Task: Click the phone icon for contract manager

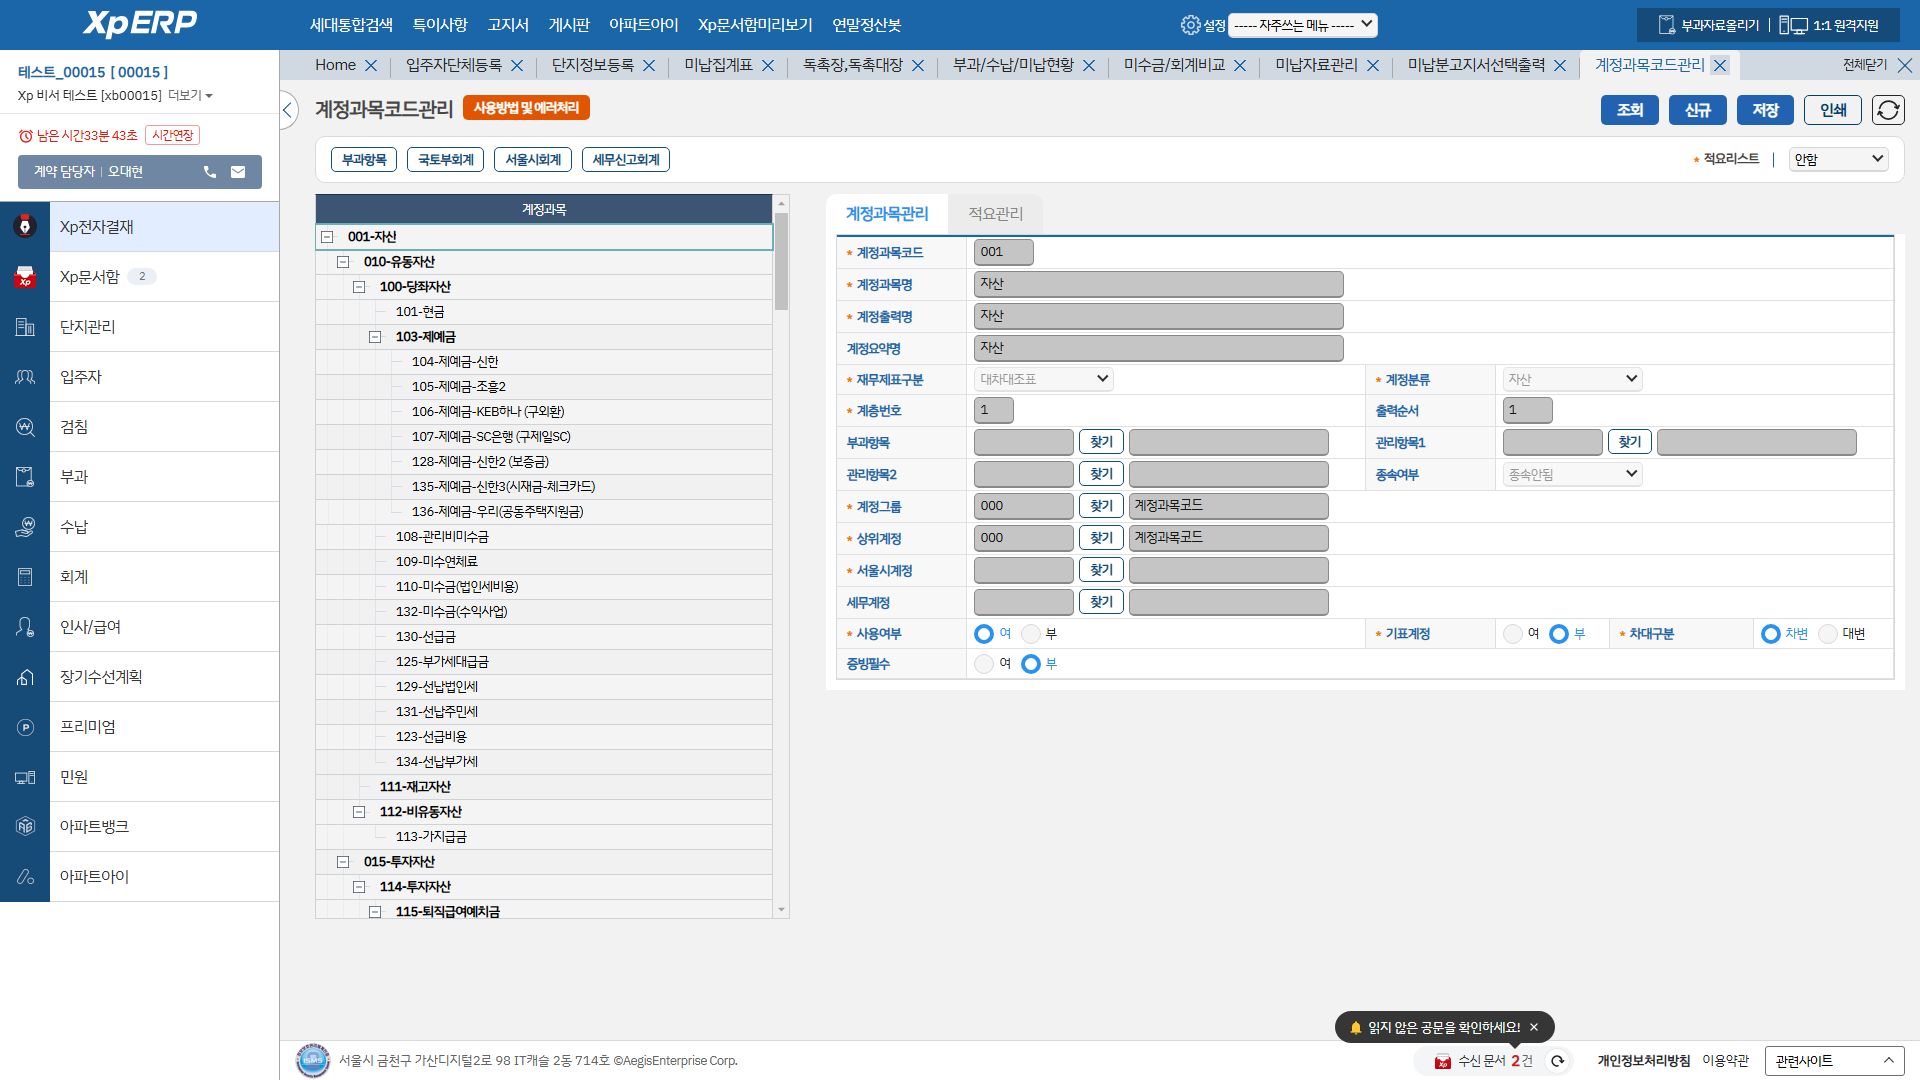Action: pos(210,172)
